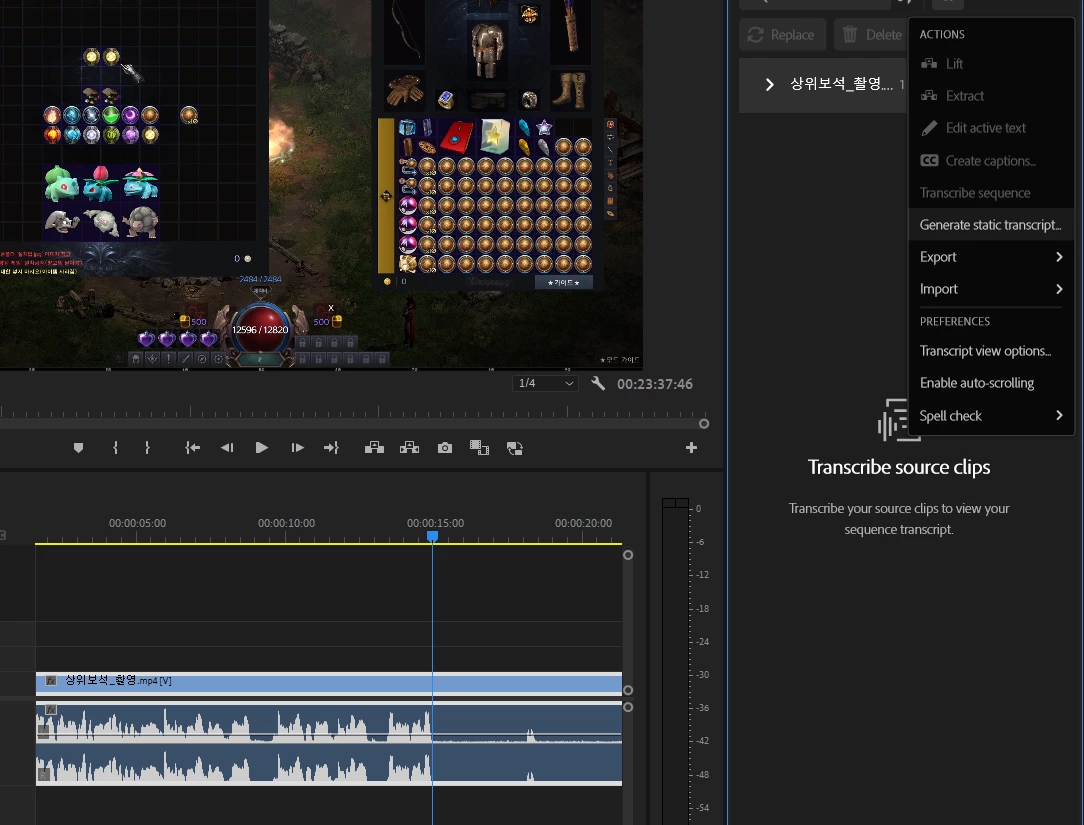The width and height of the screenshot is (1084, 825).
Task: Click 00:00:10:00 on the timeline ruler
Action: click(286, 523)
